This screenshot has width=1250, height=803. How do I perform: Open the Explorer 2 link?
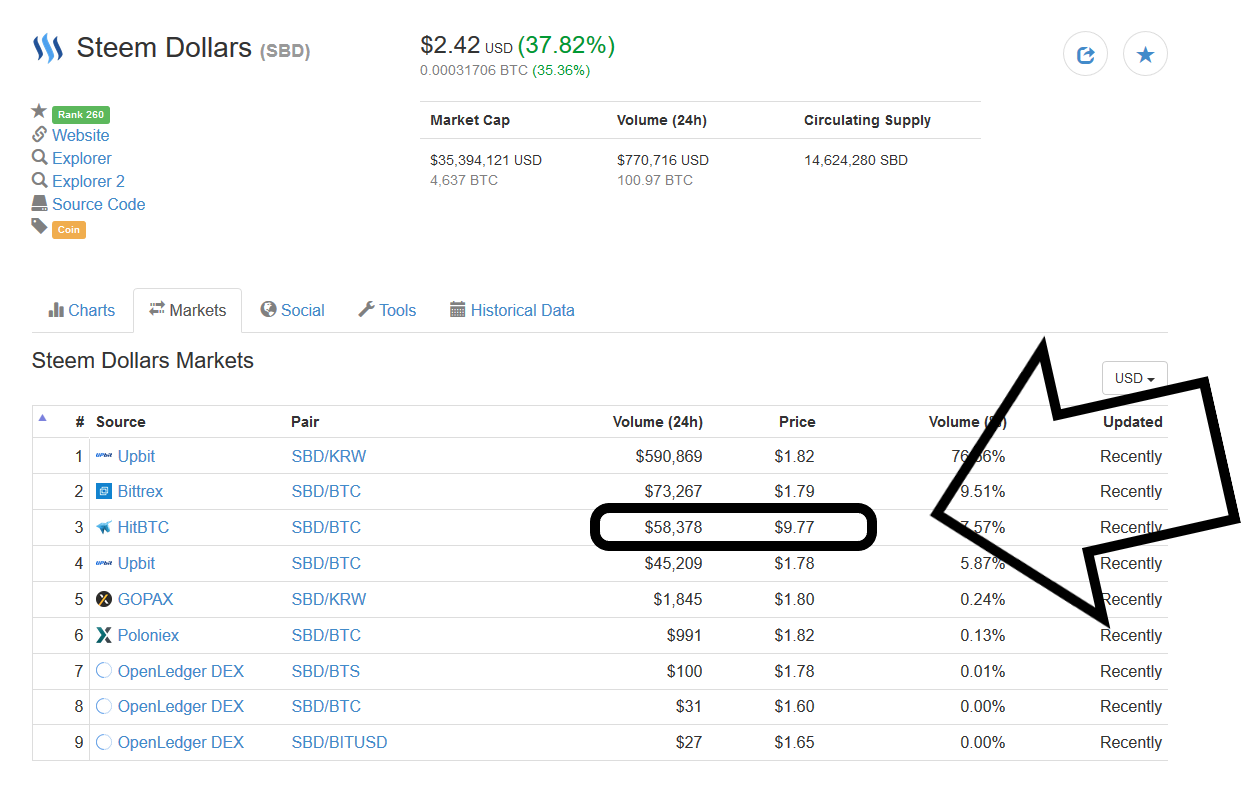[x=89, y=181]
